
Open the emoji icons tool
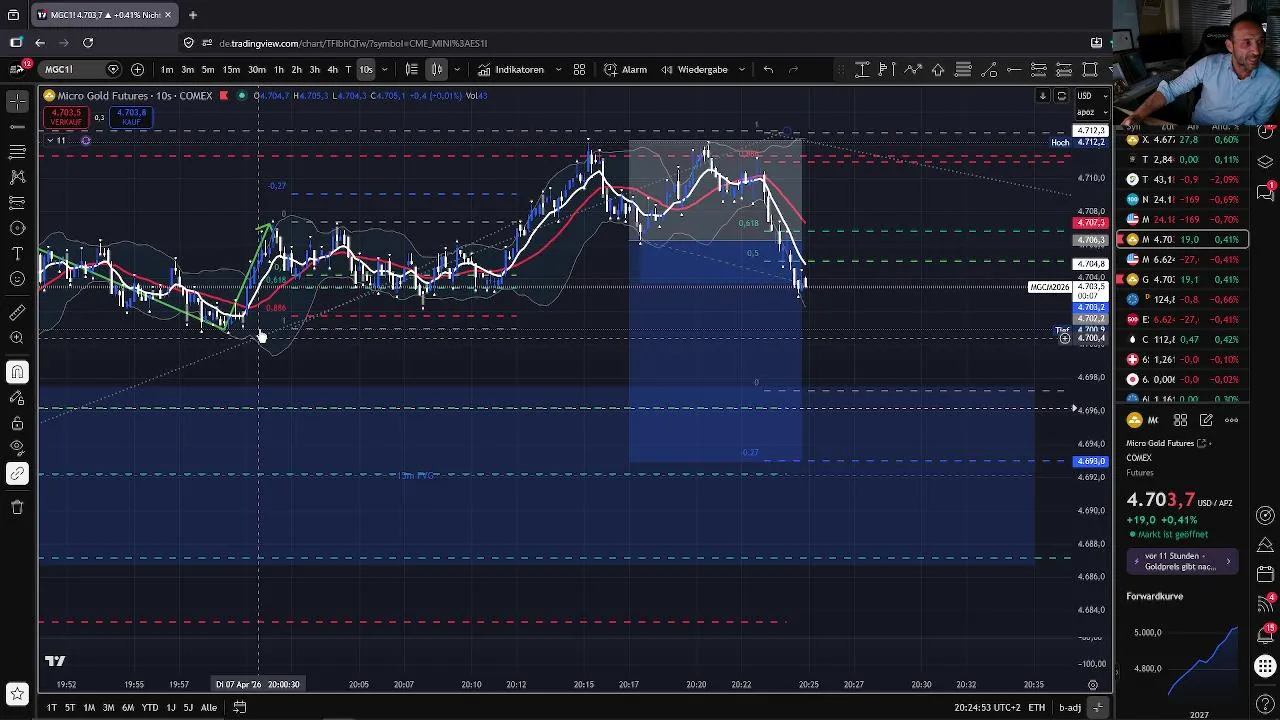point(17,279)
